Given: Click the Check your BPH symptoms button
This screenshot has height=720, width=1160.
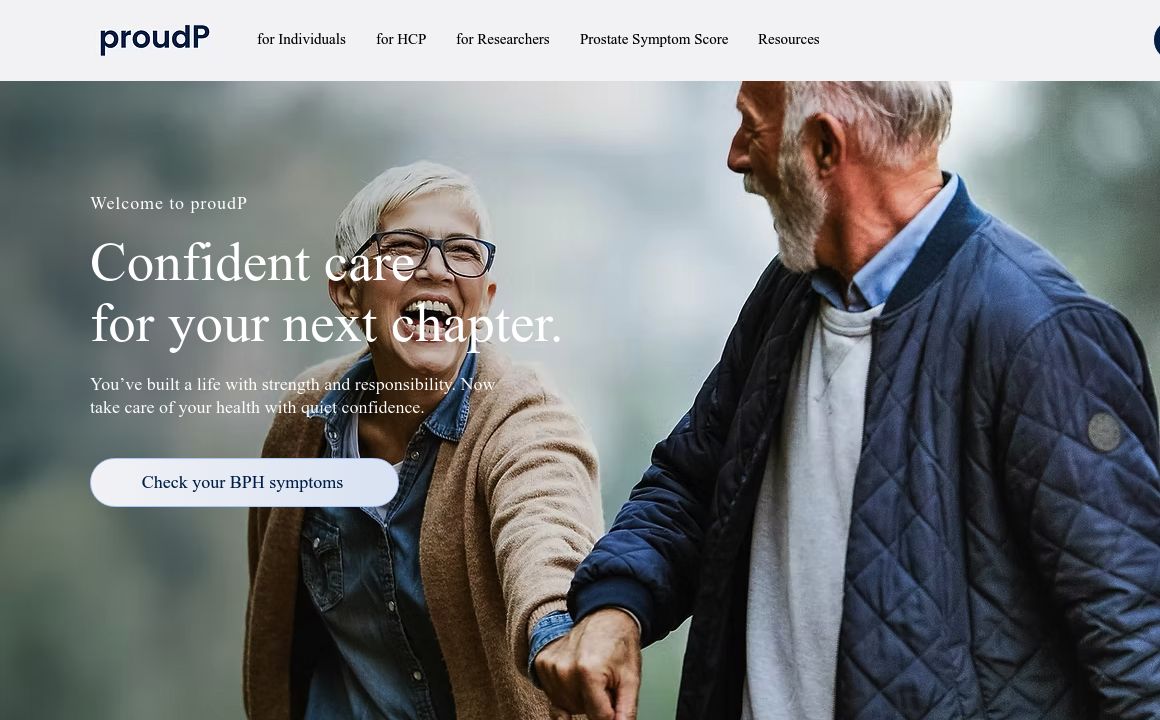Looking at the screenshot, I should (x=244, y=482).
